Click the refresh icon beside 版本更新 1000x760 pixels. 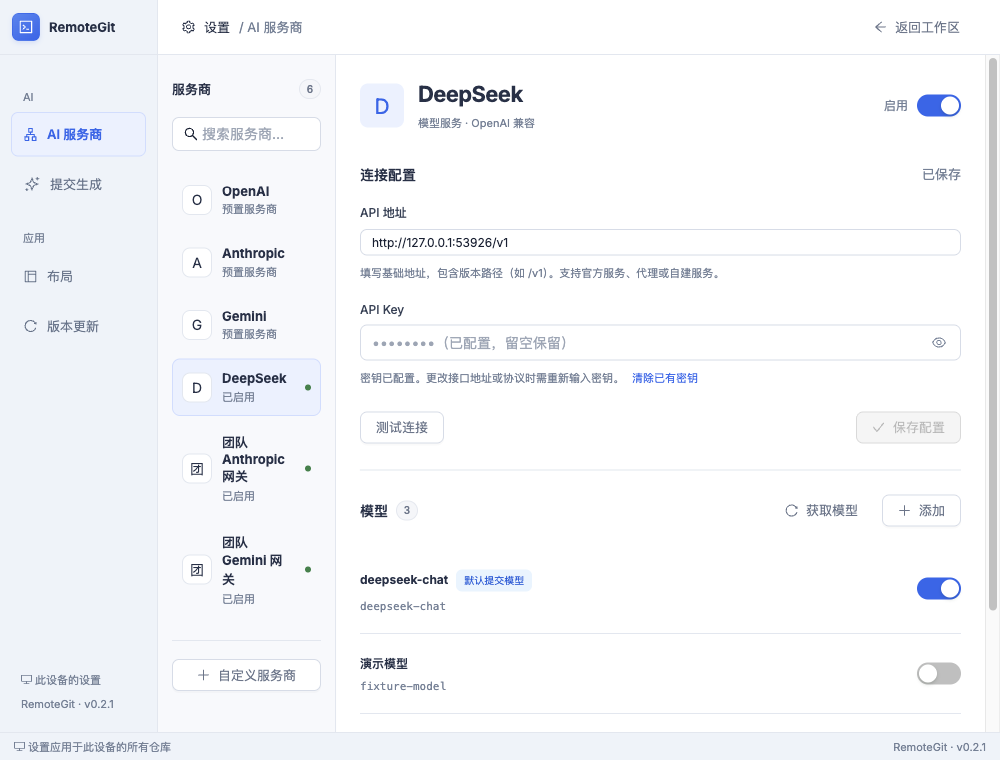coord(30,326)
